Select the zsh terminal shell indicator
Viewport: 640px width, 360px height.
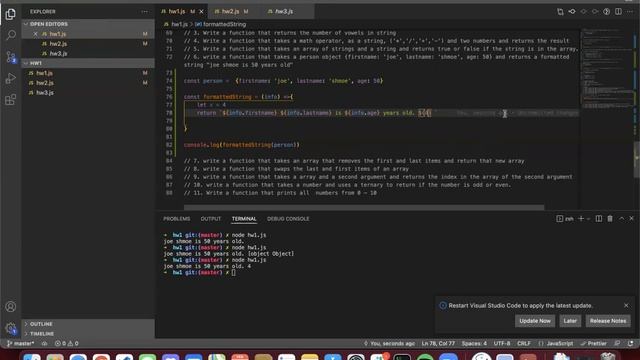click(565, 219)
